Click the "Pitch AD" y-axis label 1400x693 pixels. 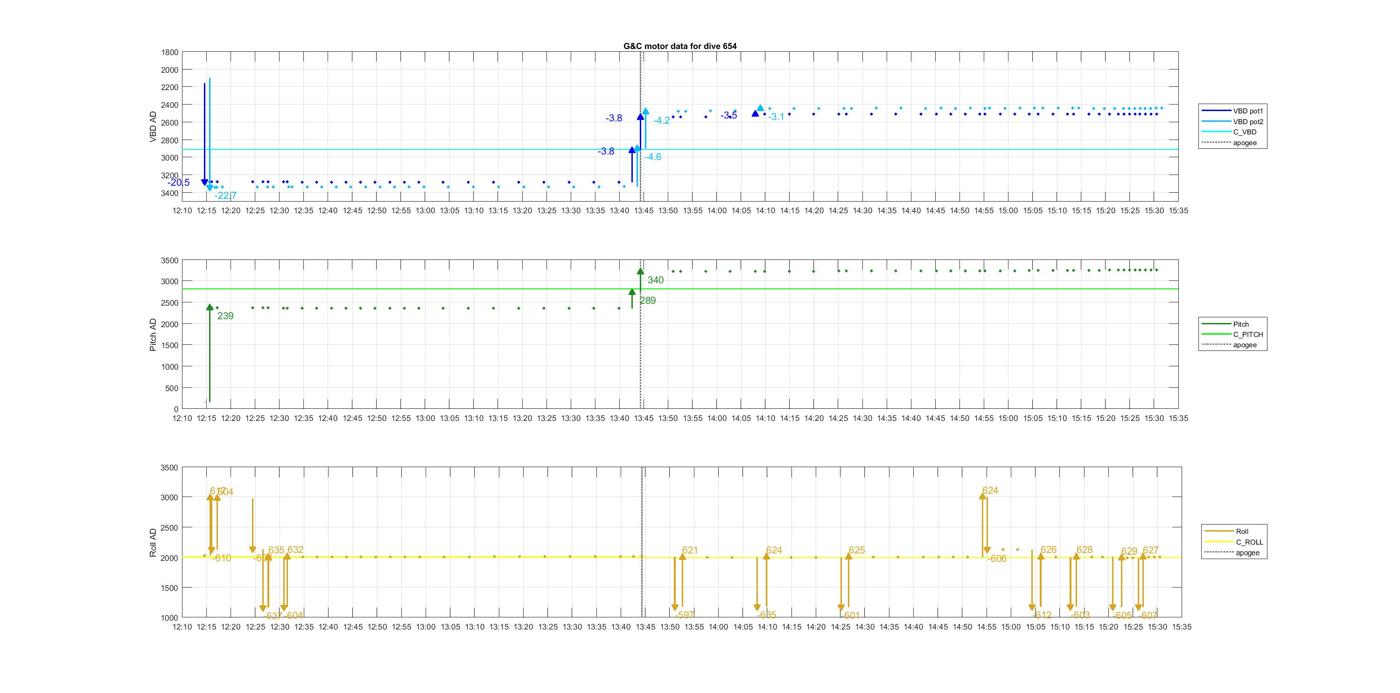pos(154,335)
